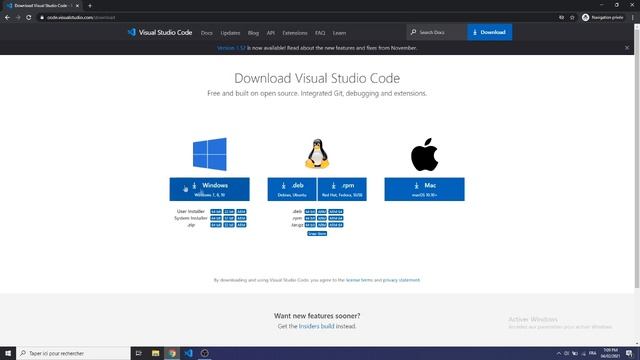This screenshot has height=360, width=640.
Task: Open the Insiders build link
Action: 316,326
